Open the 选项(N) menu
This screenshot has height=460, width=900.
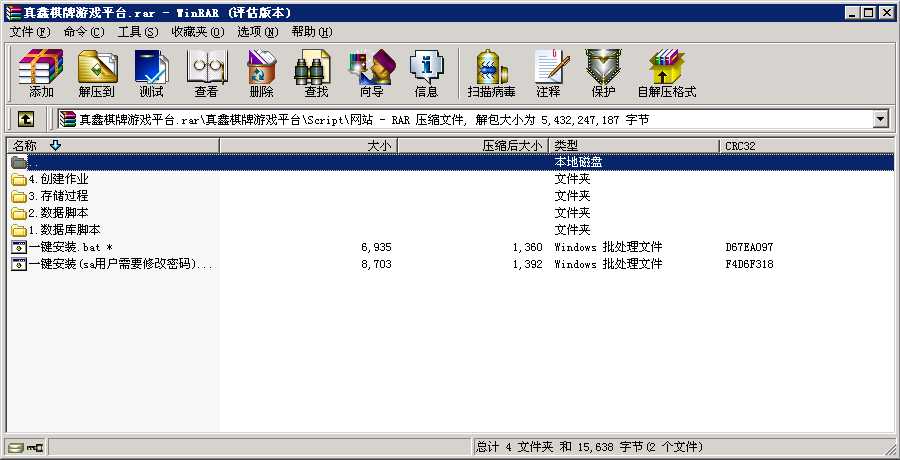tap(258, 32)
